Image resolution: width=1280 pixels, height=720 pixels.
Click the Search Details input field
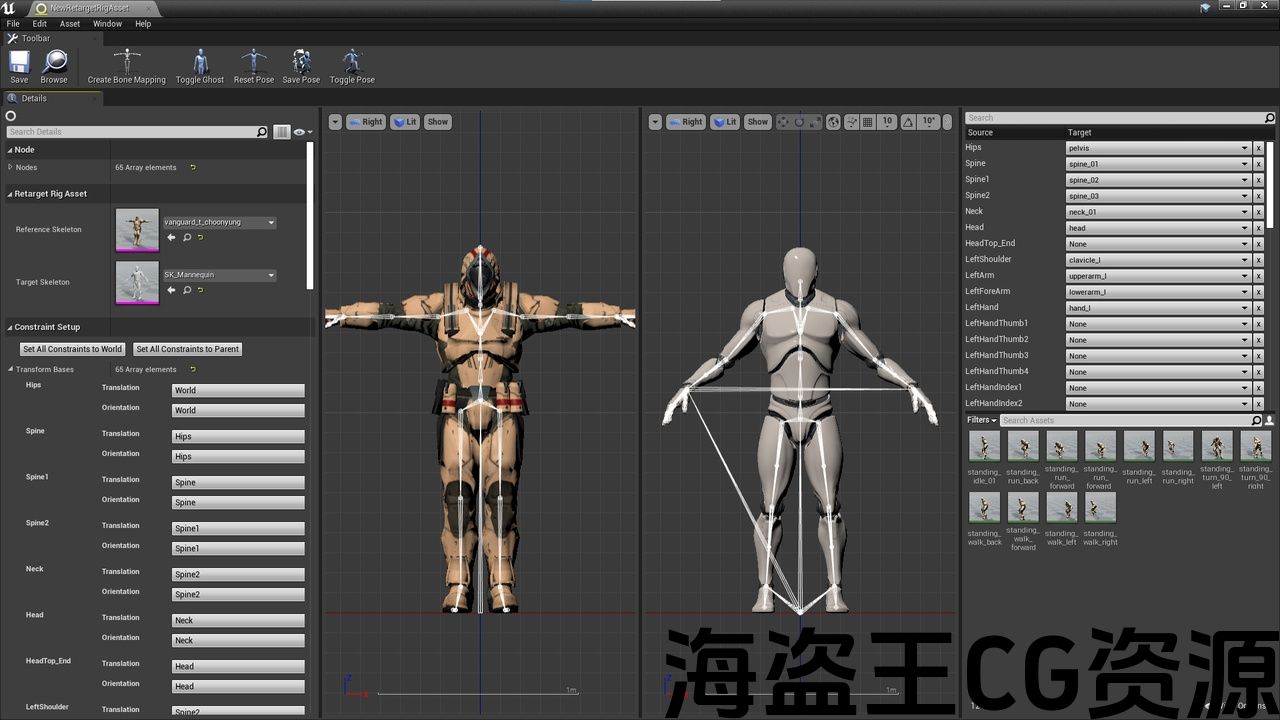pos(131,132)
